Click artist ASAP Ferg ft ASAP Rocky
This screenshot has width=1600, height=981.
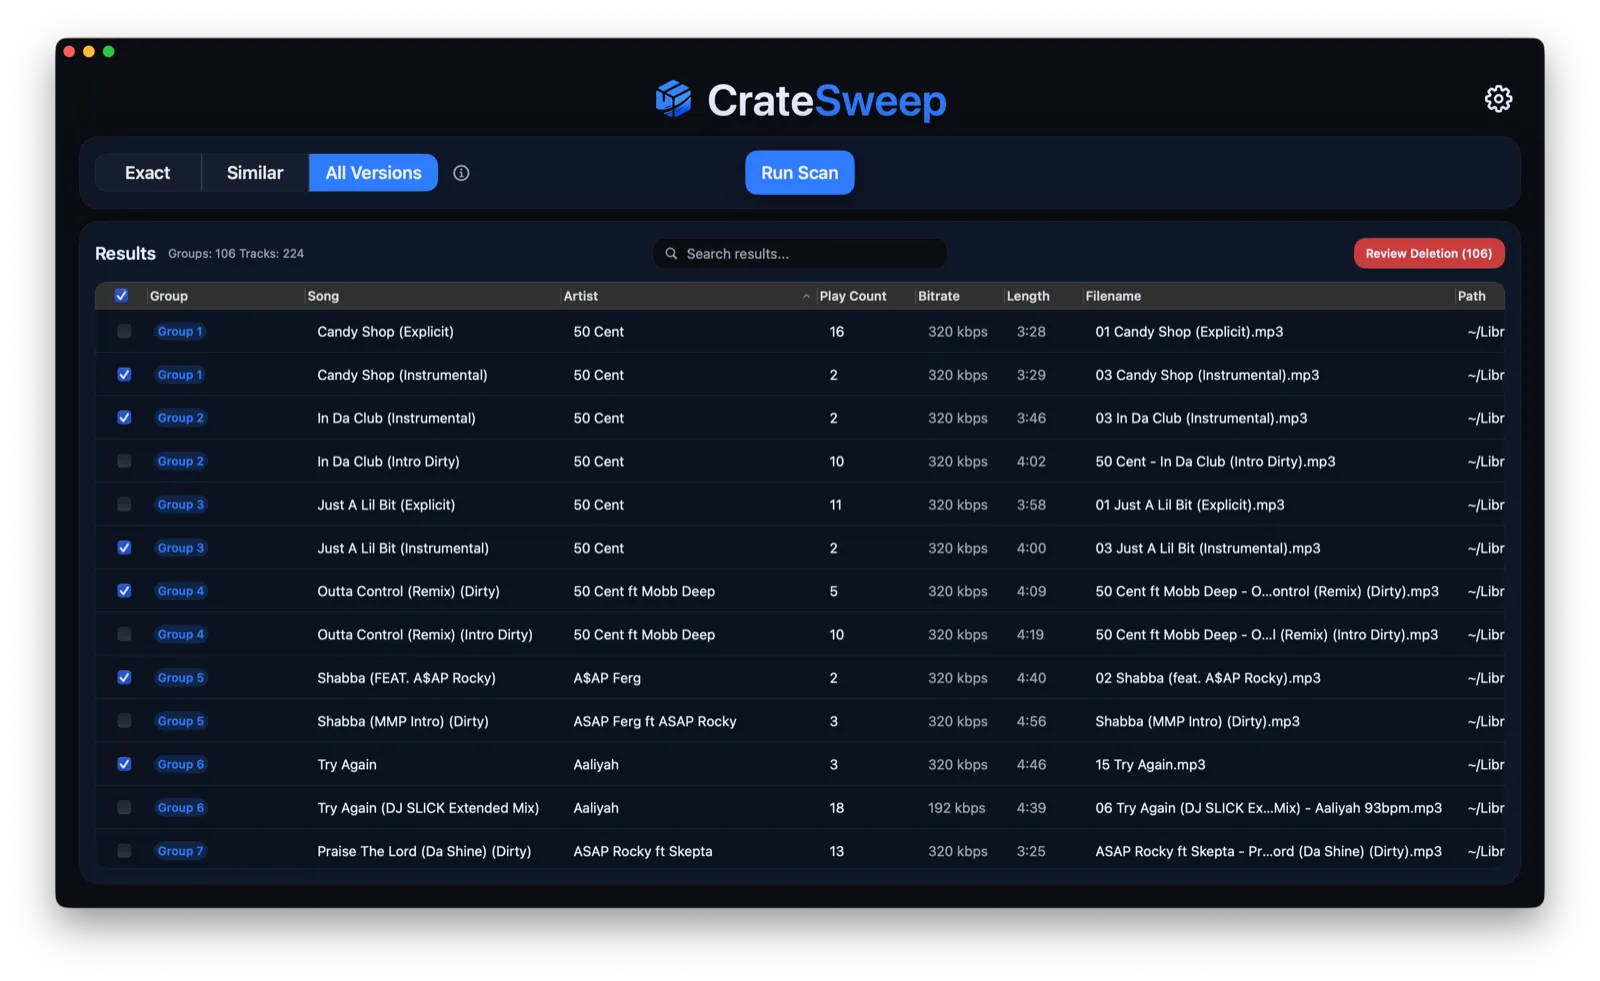[x=654, y=721]
